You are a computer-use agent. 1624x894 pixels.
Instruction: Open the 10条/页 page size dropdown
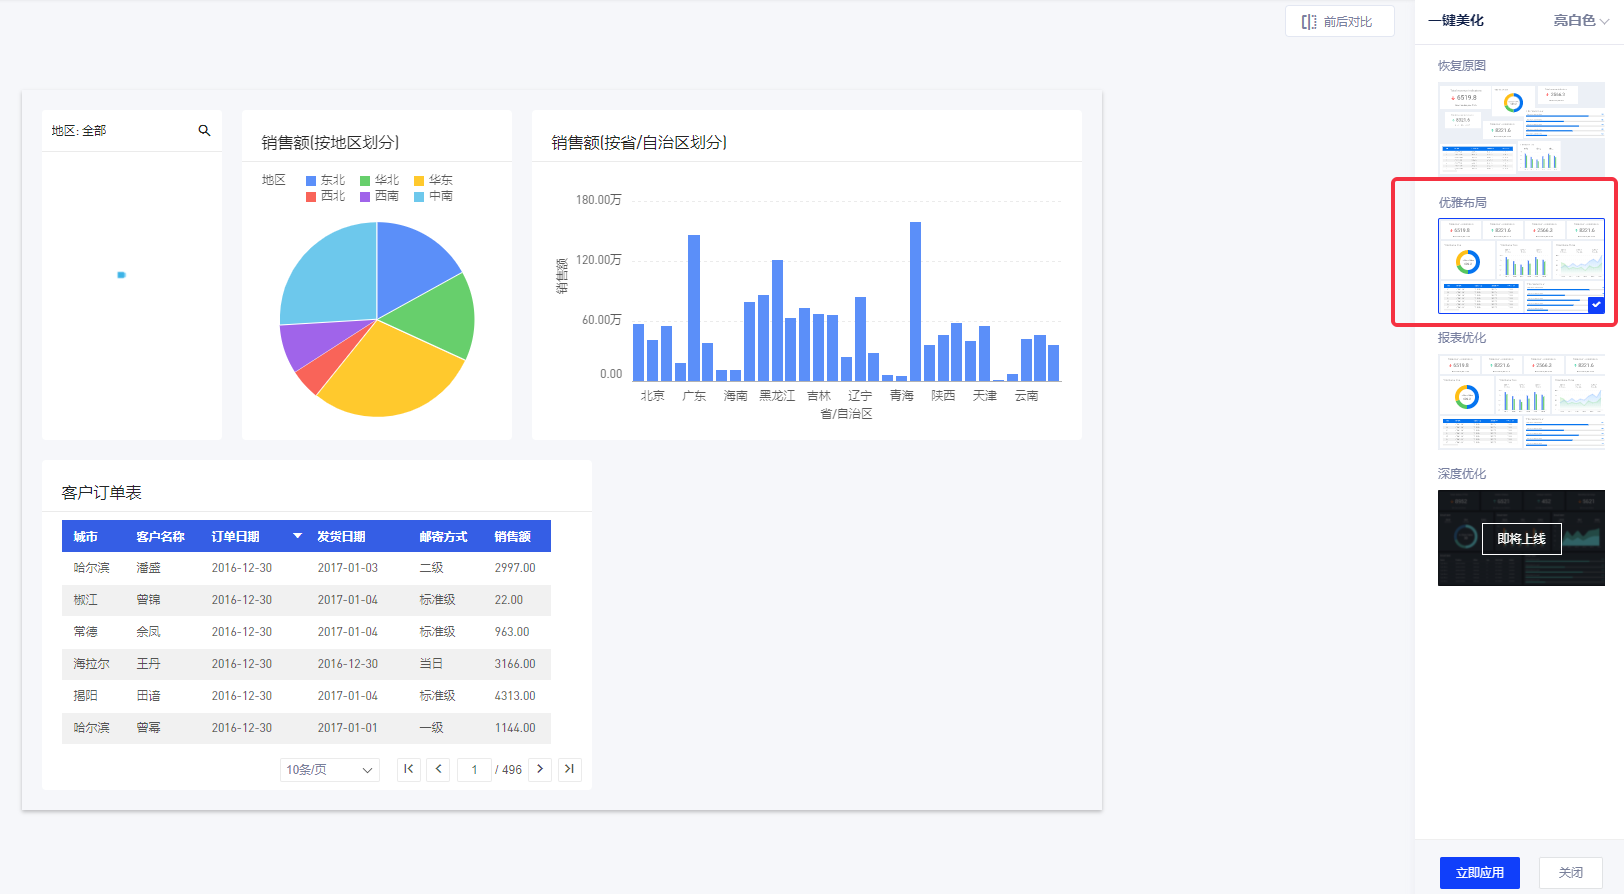(x=329, y=770)
